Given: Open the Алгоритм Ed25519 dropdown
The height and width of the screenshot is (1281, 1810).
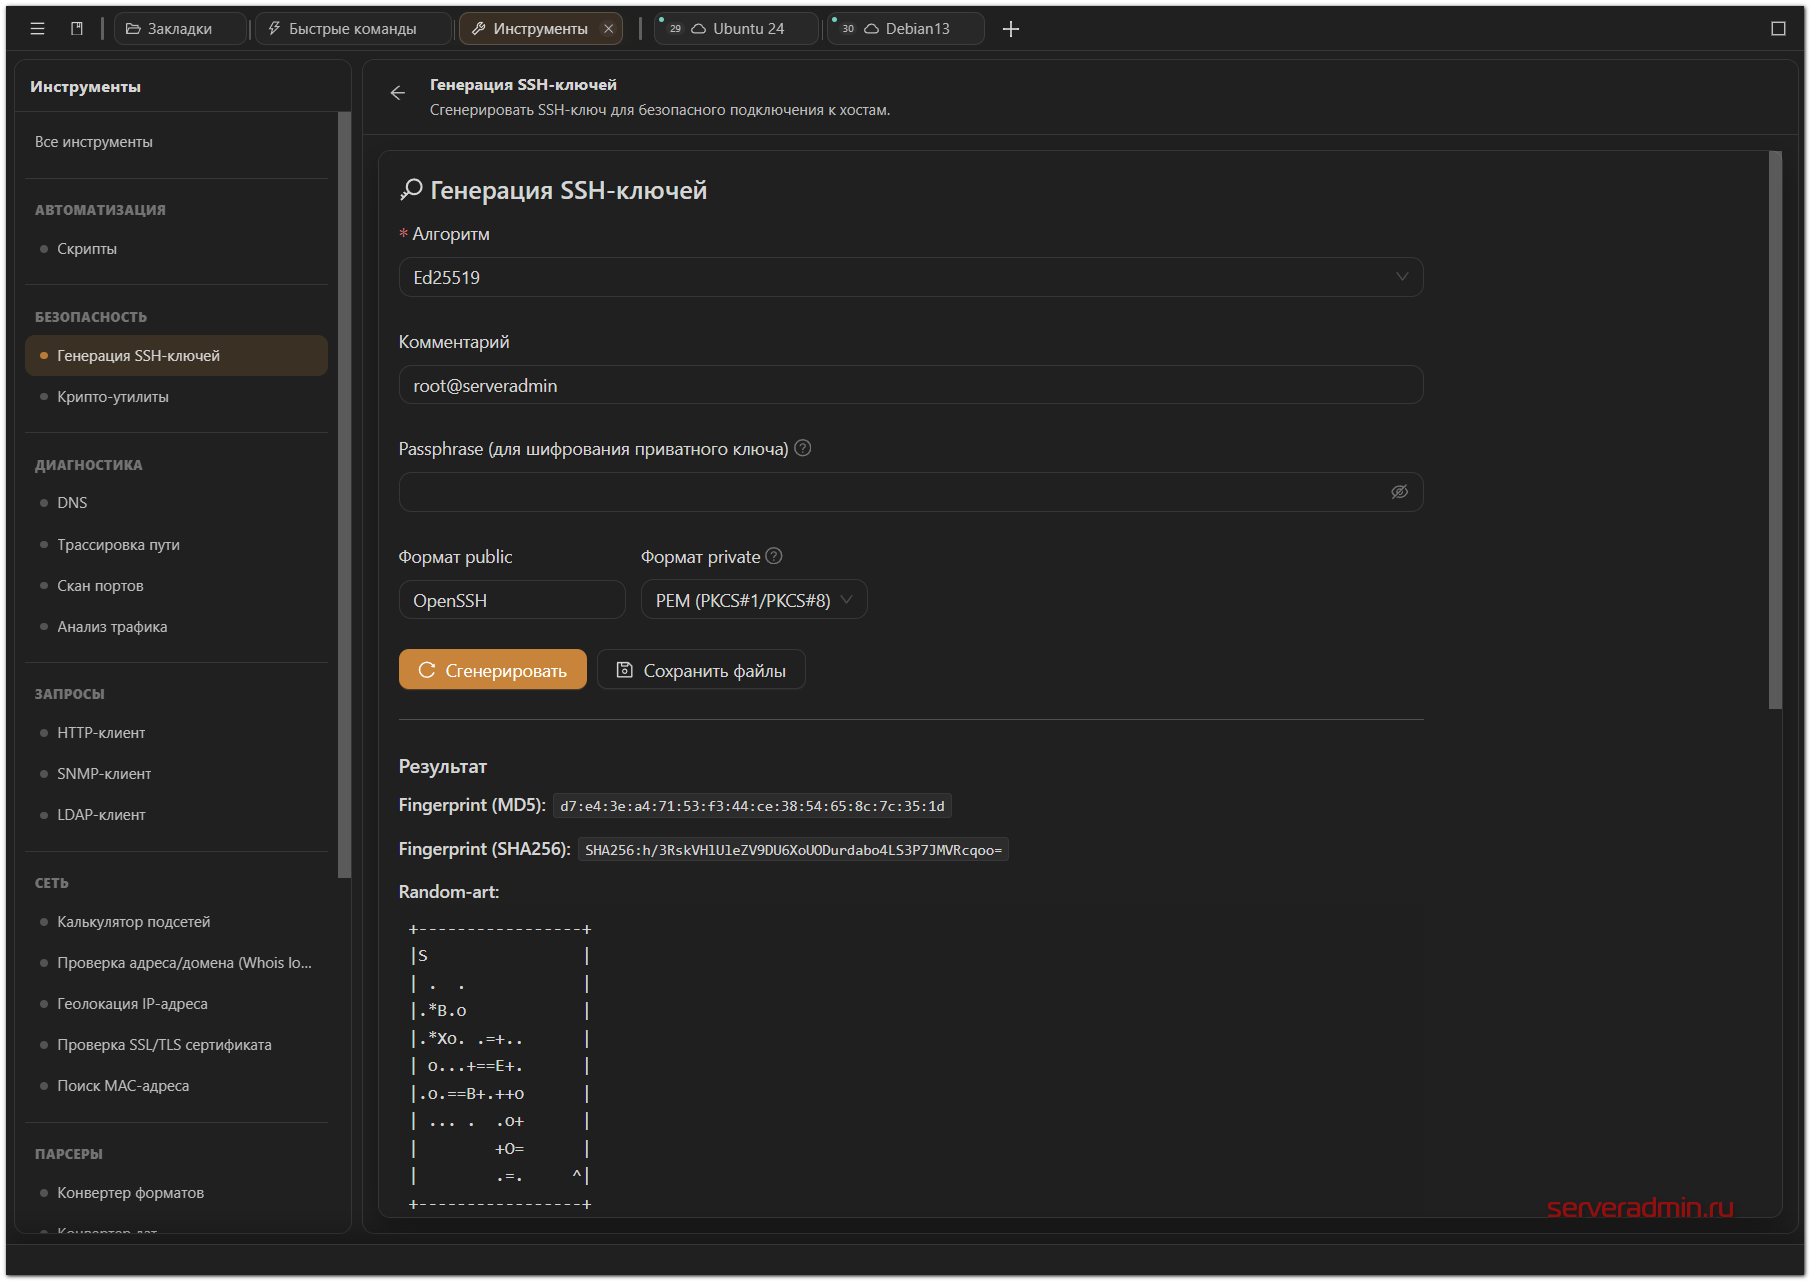Looking at the screenshot, I should pyautogui.click(x=911, y=277).
